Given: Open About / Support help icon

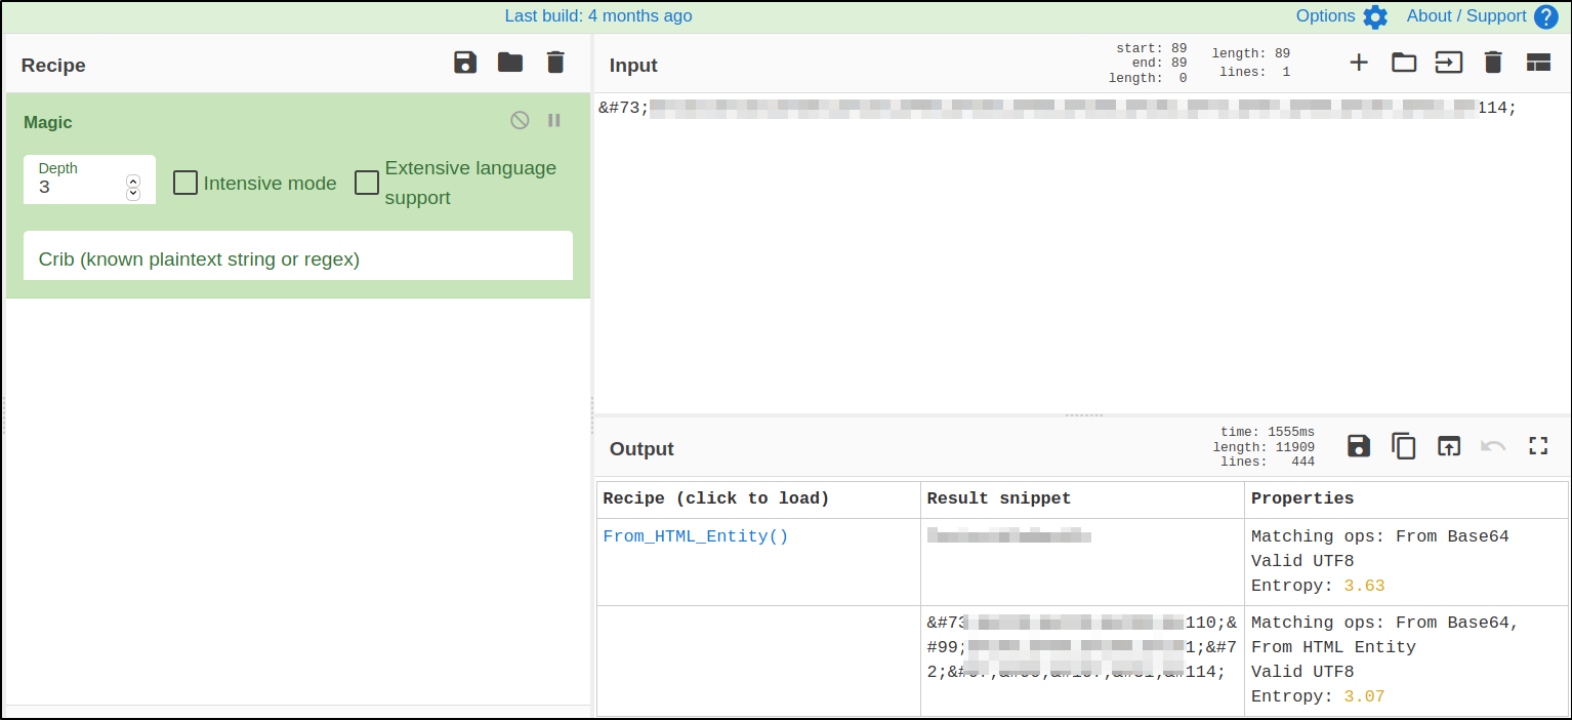Looking at the screenshot, I should click(1546, 17).
